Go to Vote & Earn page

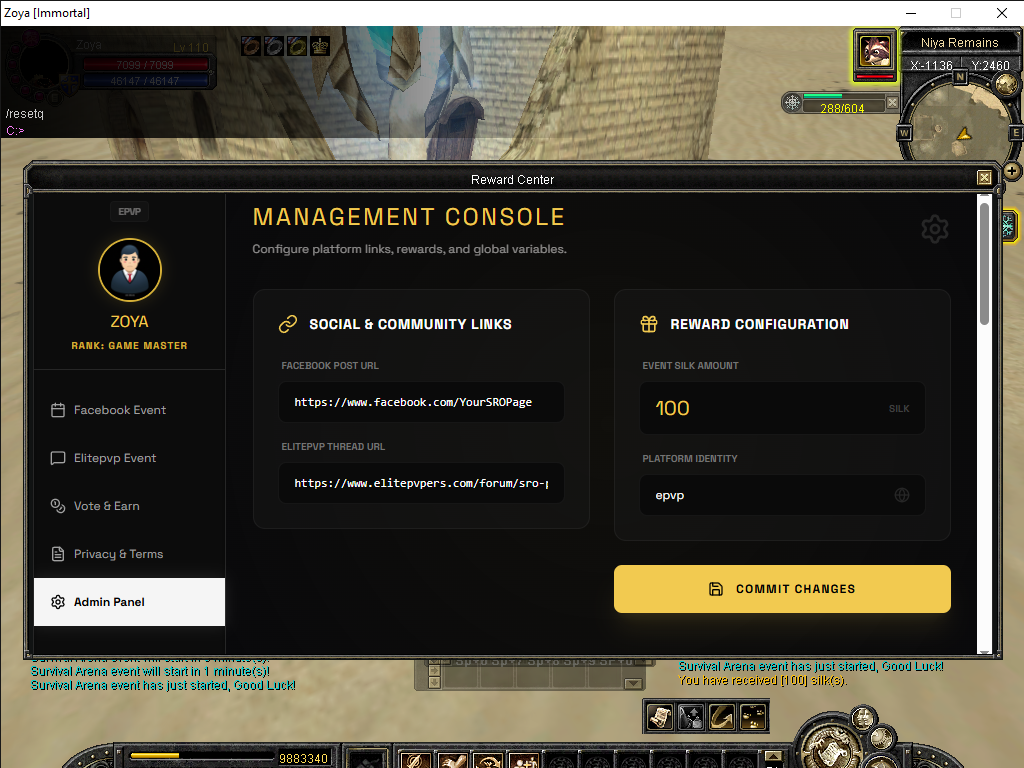coord(129,506)
